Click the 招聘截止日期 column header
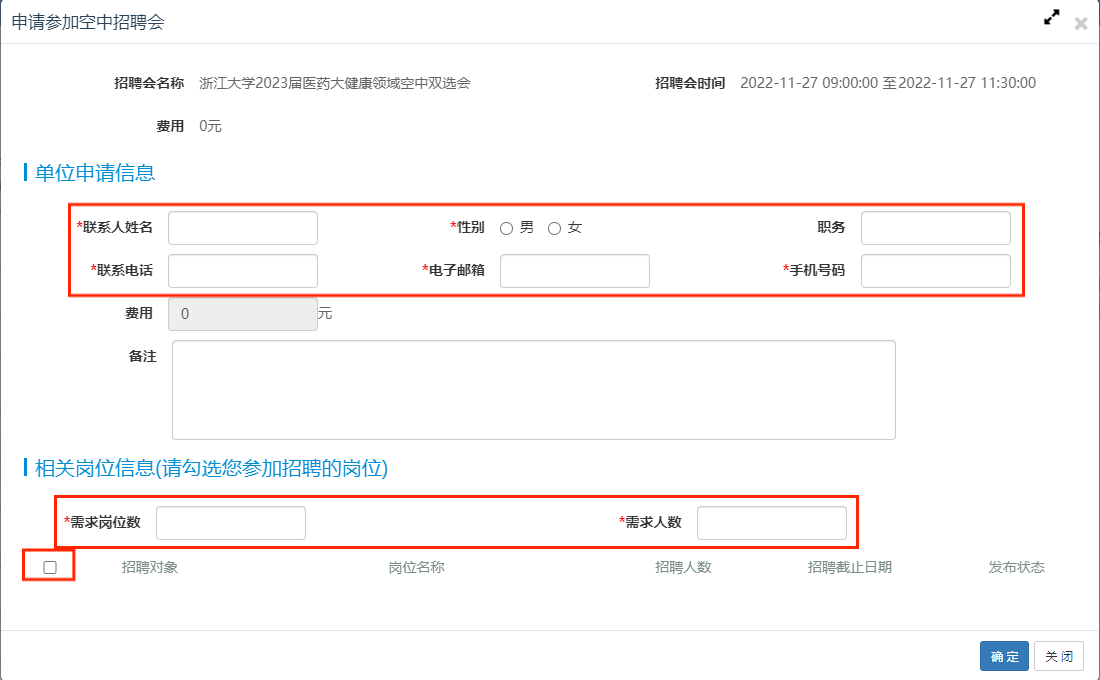The image size is (1100, 680). click(x=849, y=567)
